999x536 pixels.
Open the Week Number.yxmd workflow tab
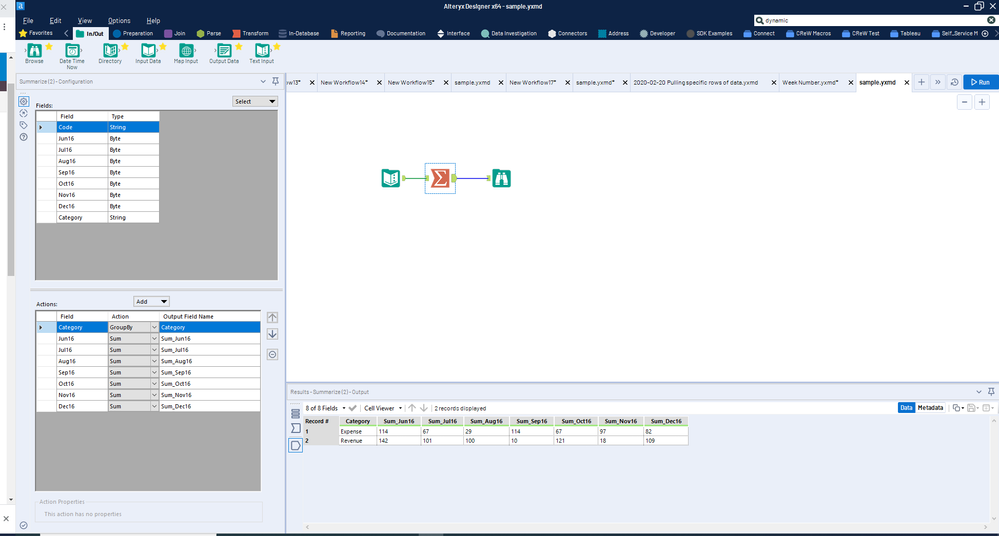[810, 82]
